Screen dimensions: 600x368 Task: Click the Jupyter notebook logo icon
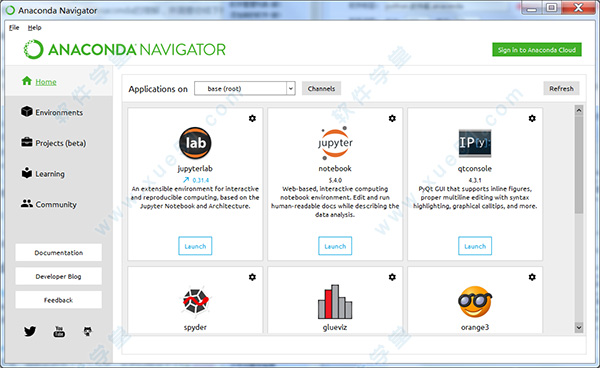(335, 143)
